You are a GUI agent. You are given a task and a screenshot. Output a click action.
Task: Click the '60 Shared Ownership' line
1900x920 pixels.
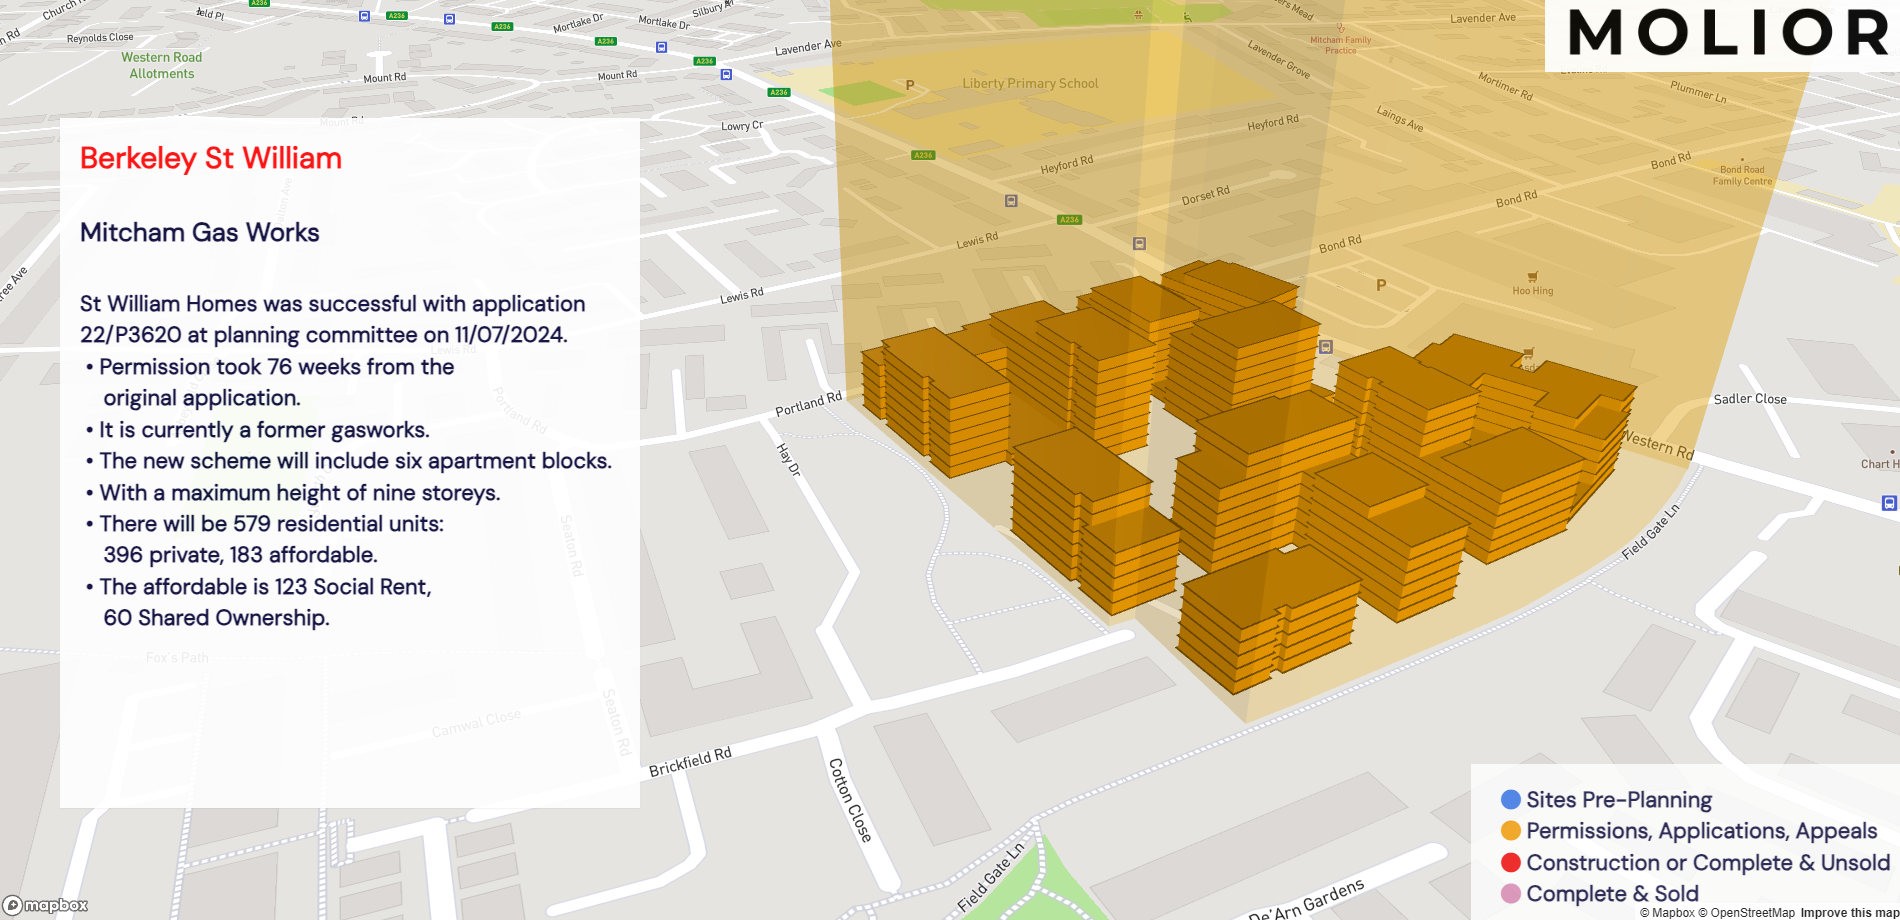tap(216, 618)
